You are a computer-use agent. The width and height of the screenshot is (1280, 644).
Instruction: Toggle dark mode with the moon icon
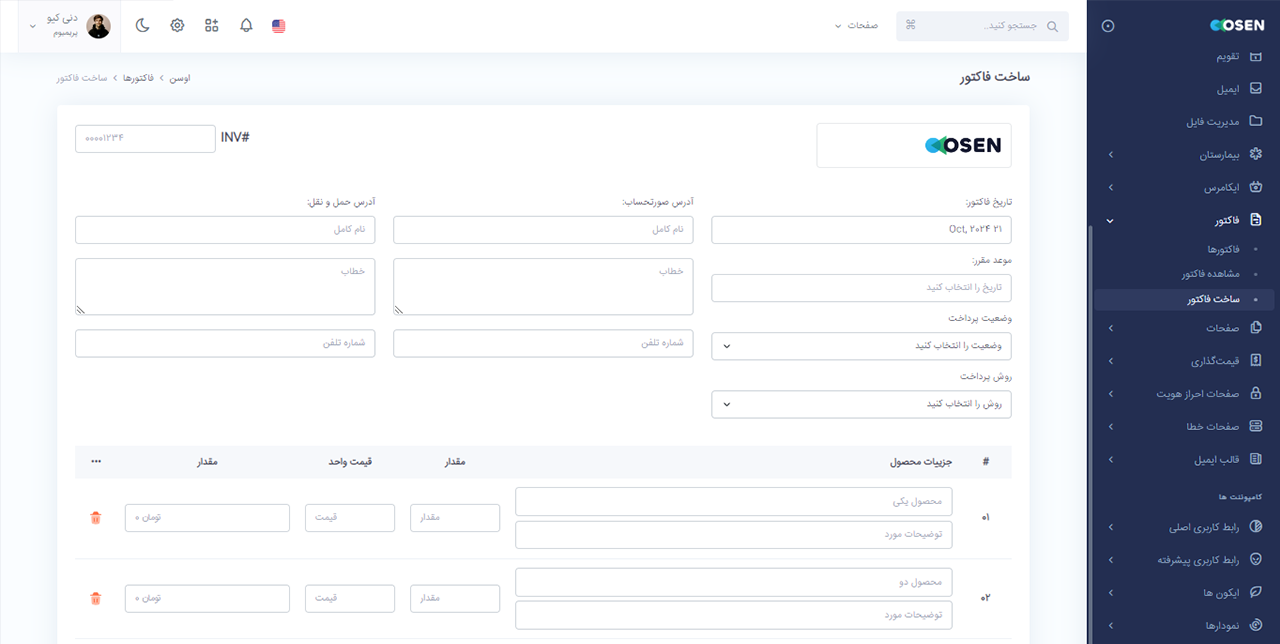pyautogui.click(x=142, y=25)
